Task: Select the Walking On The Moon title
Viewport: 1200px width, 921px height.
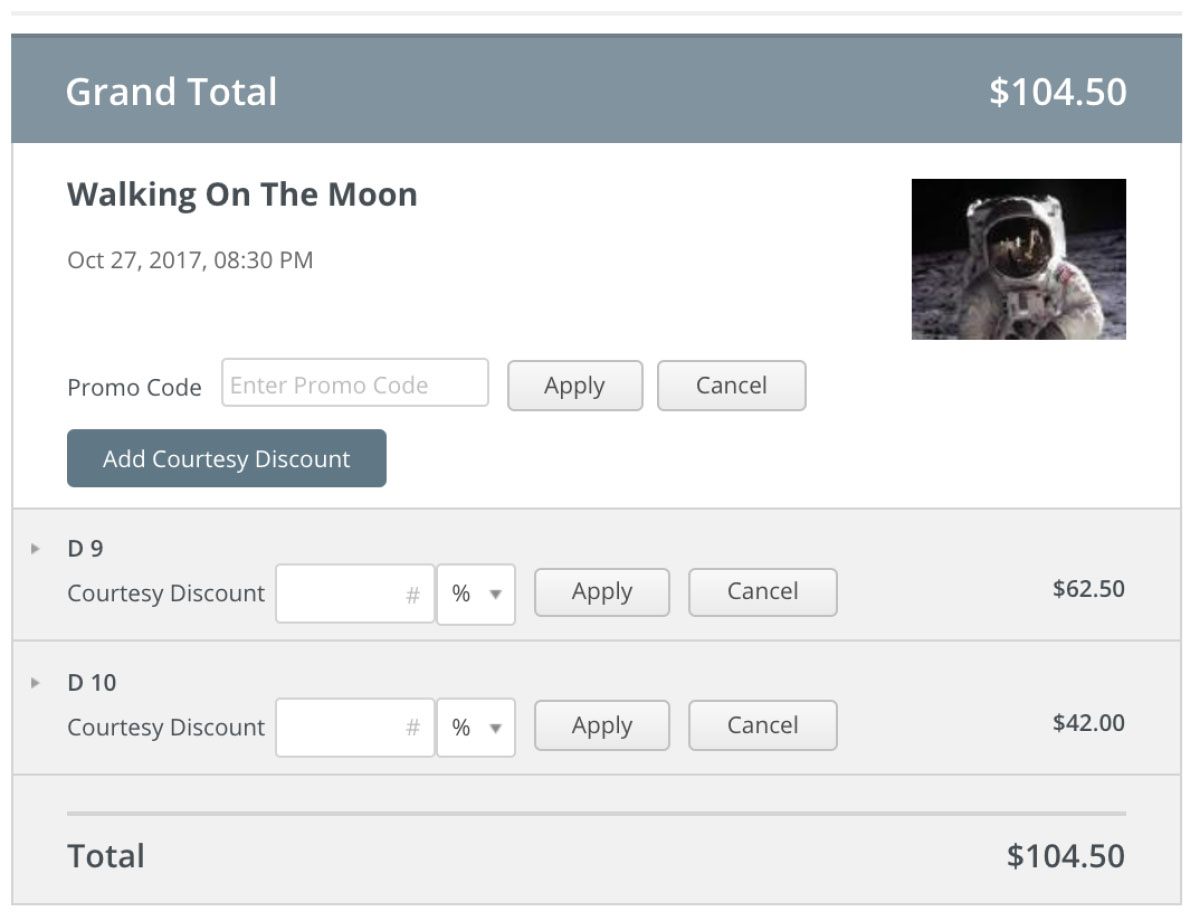Action: (x=241, y=194)
